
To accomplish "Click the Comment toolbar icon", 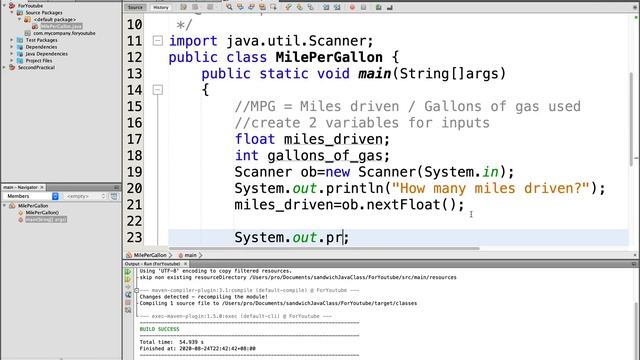I will [378, 7].
